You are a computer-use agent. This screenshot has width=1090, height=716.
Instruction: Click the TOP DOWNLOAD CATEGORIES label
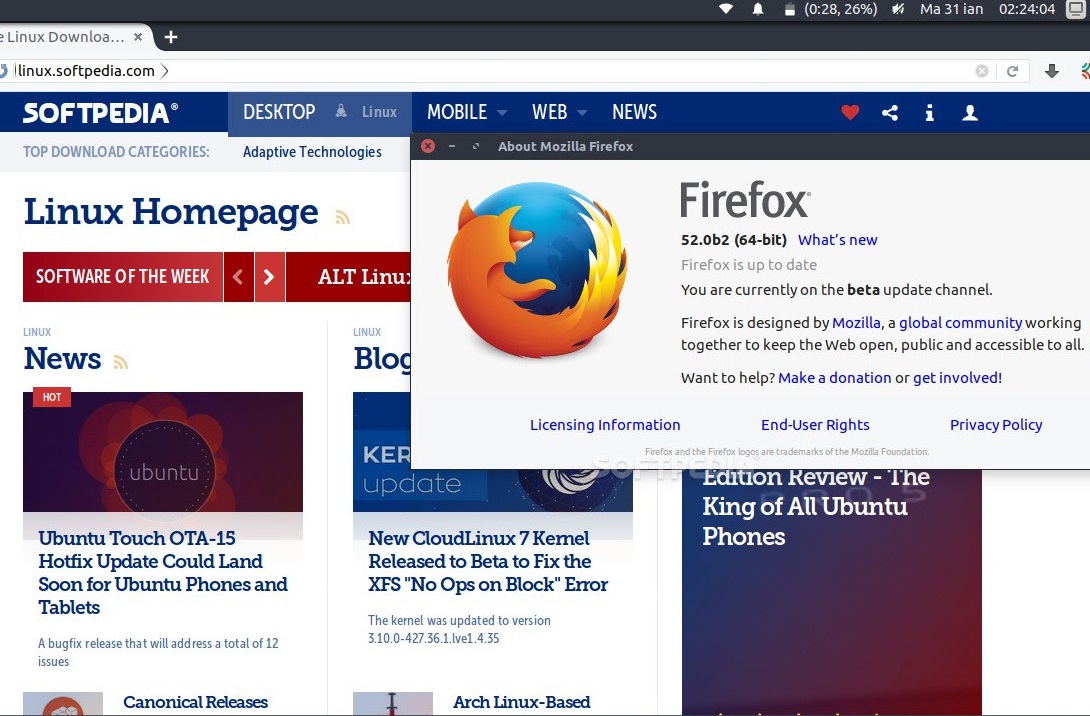click(116, 152)
